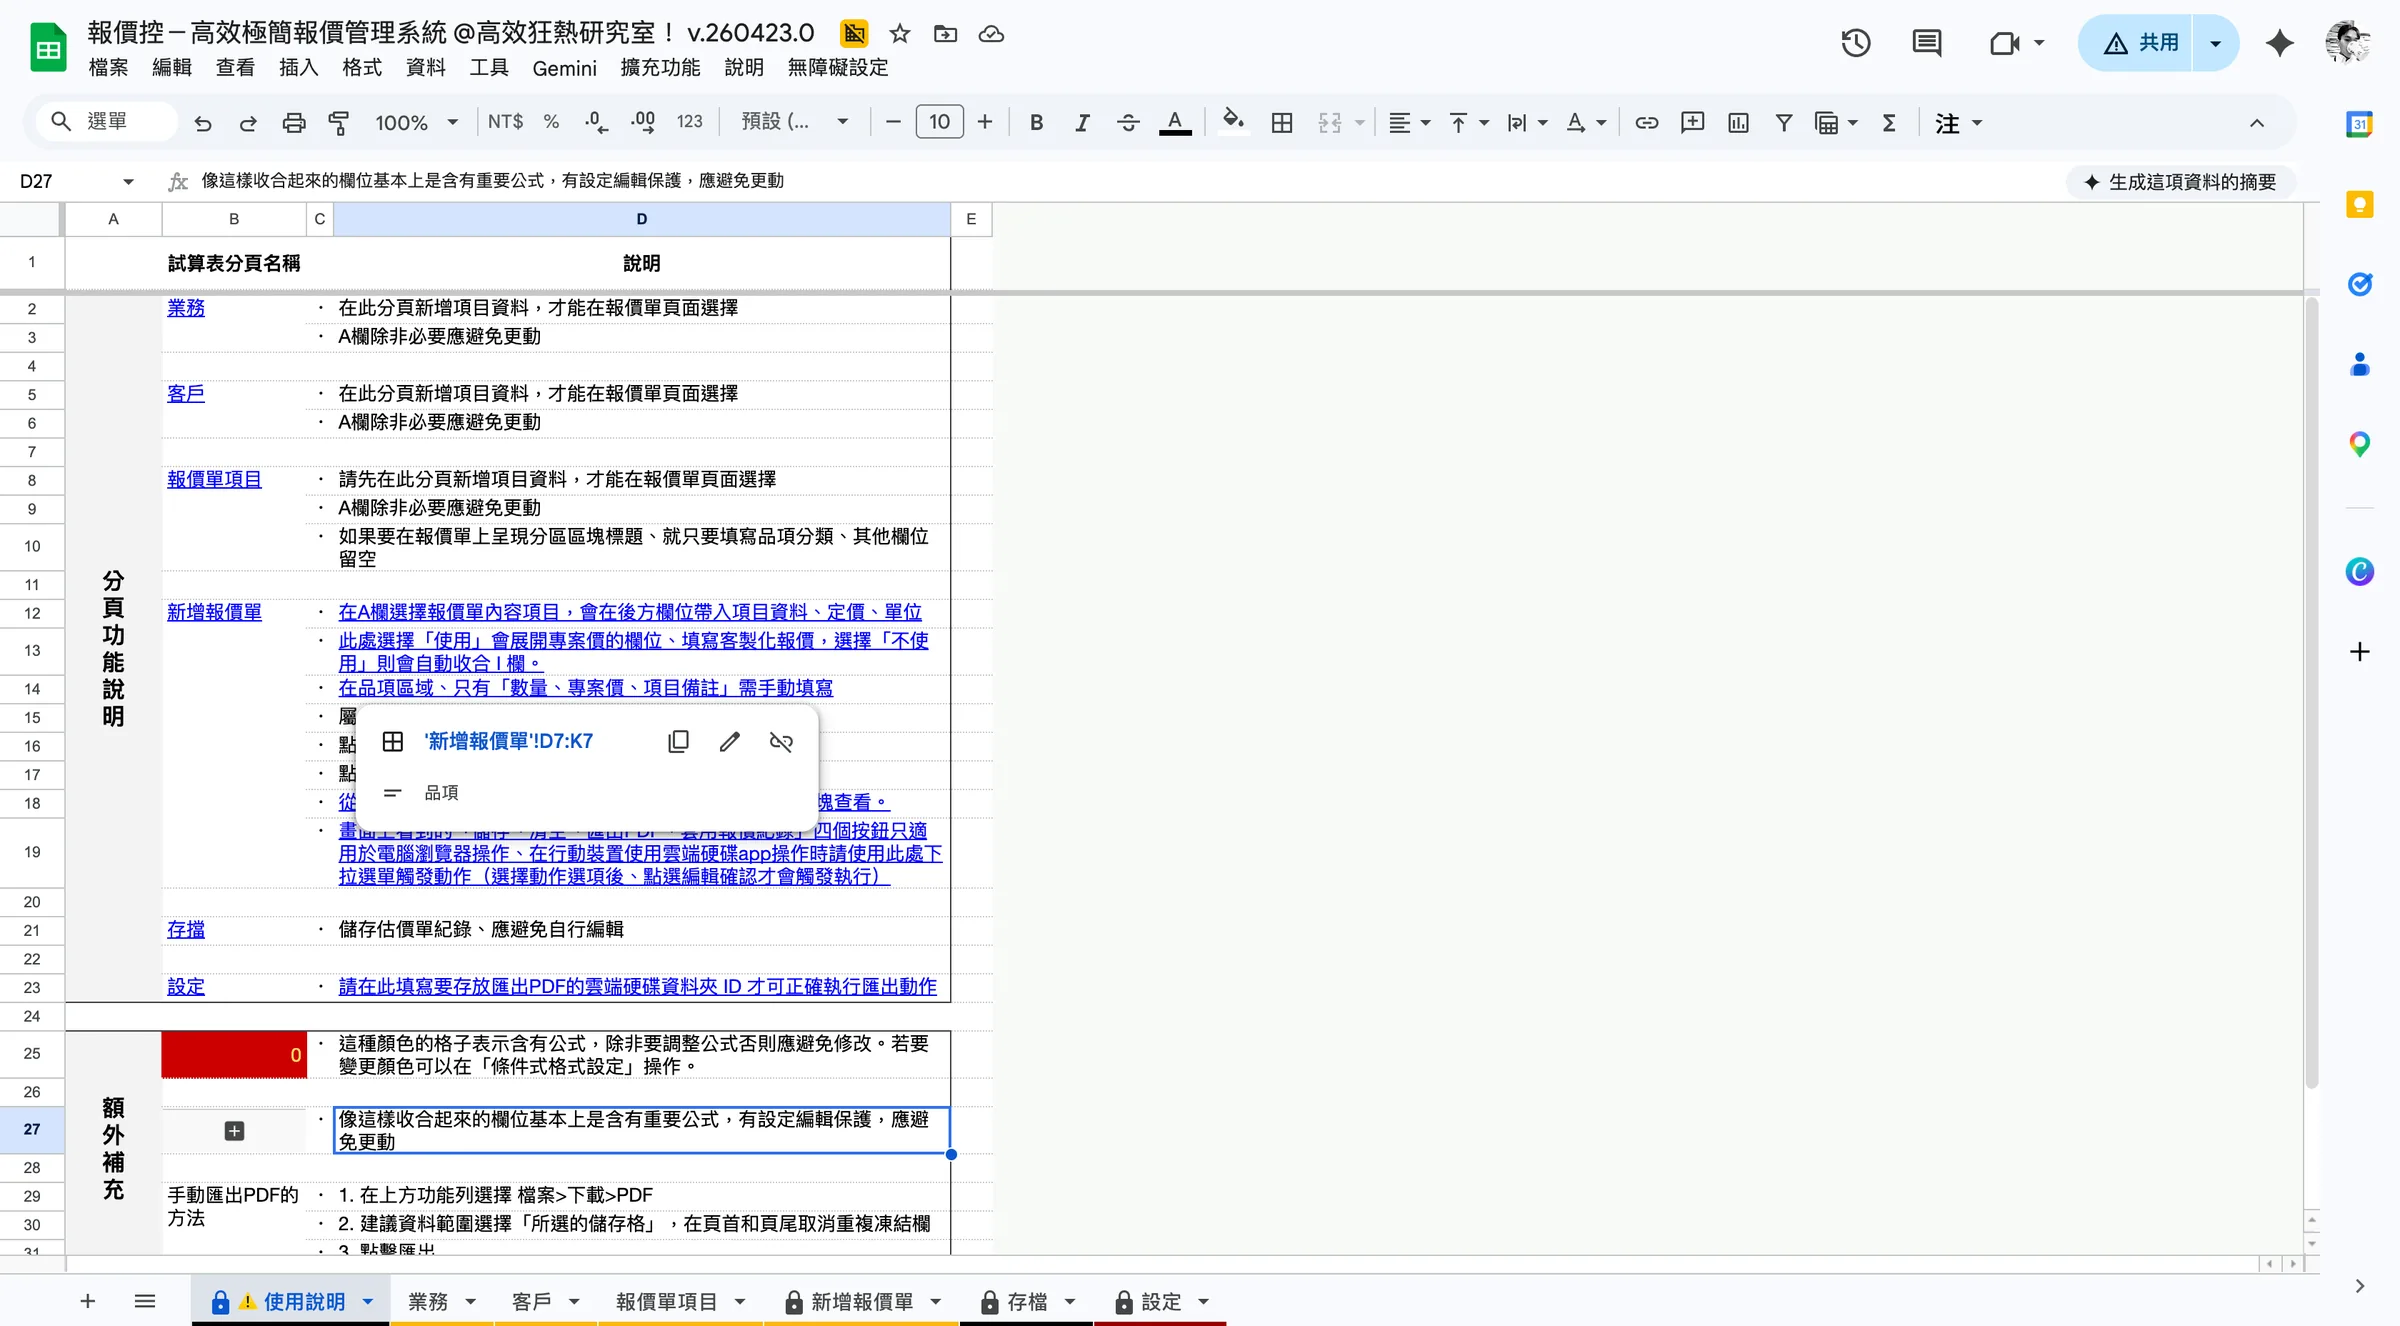
Task: Click the star document icon
Action: tap(899, 34)
